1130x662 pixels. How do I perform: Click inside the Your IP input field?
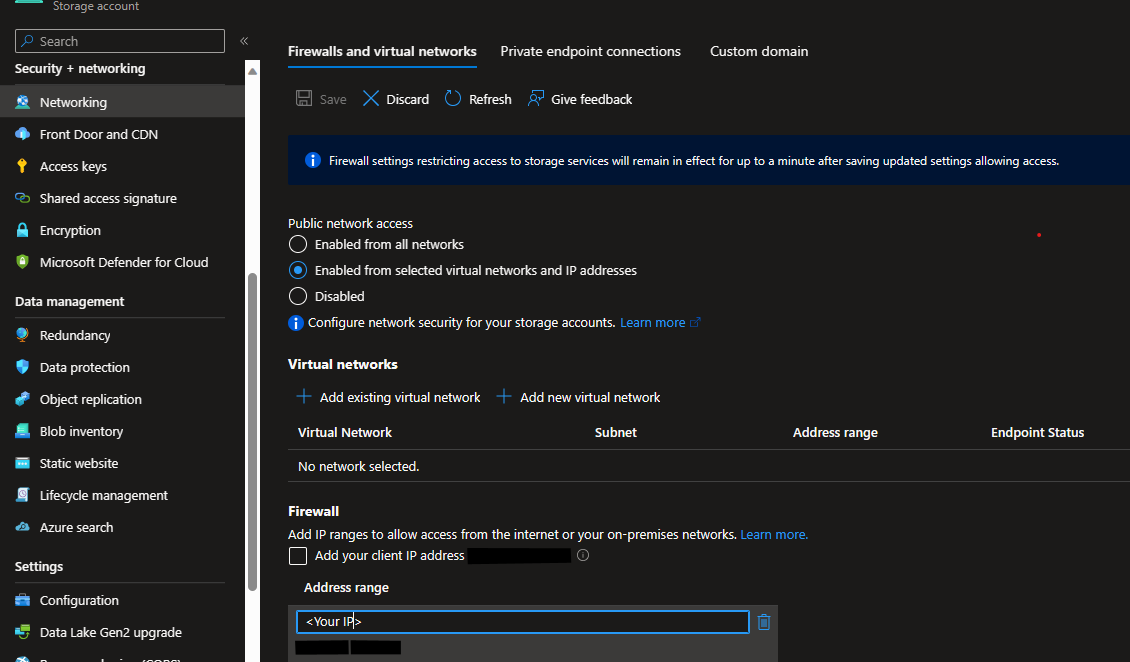tap(520, 621)
